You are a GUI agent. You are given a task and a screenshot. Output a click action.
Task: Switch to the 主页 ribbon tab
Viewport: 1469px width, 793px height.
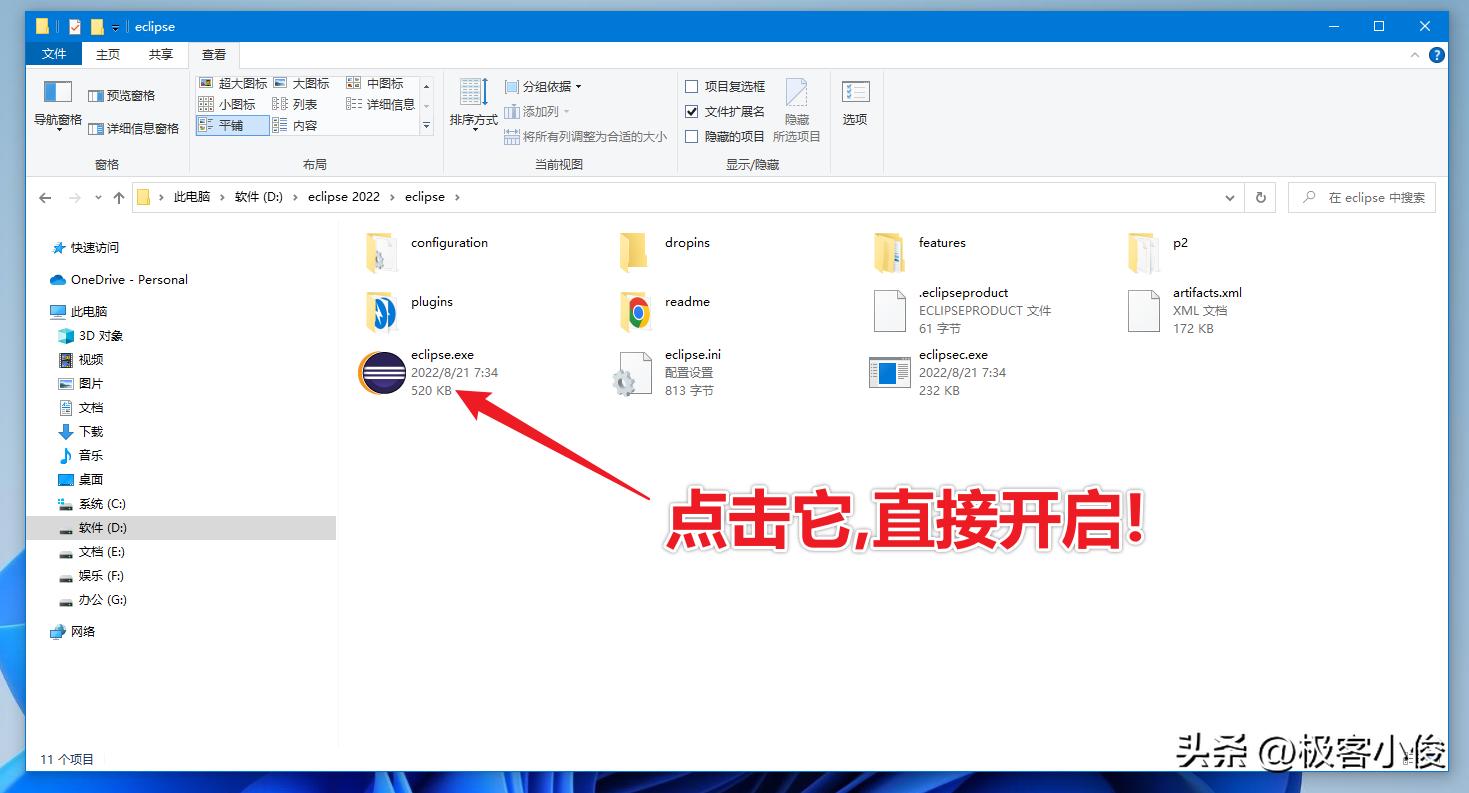(107, 55)
